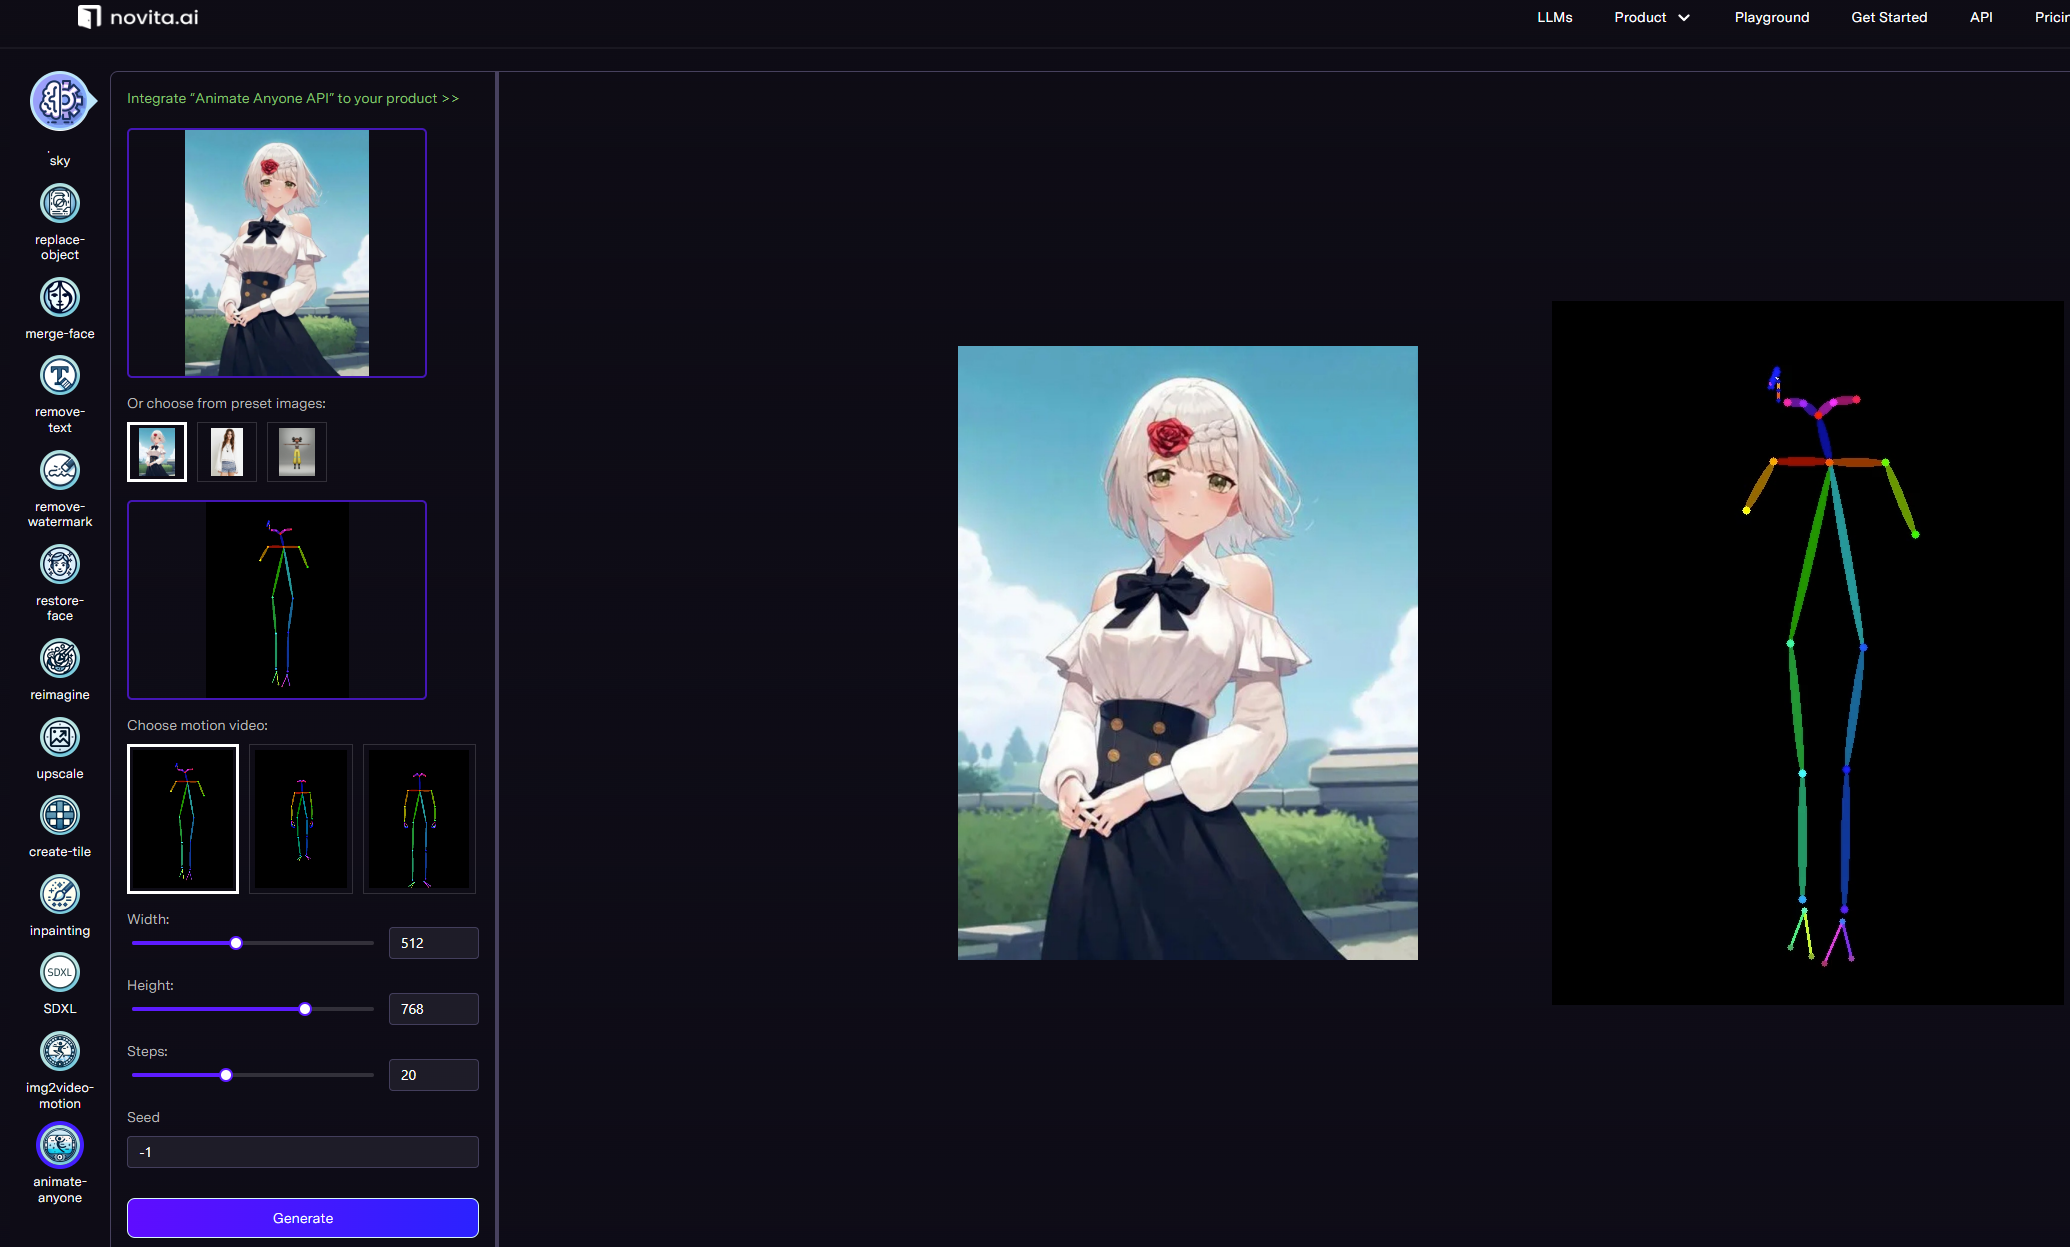
Task: Click the Seed input field
Action: point(302,1152)
